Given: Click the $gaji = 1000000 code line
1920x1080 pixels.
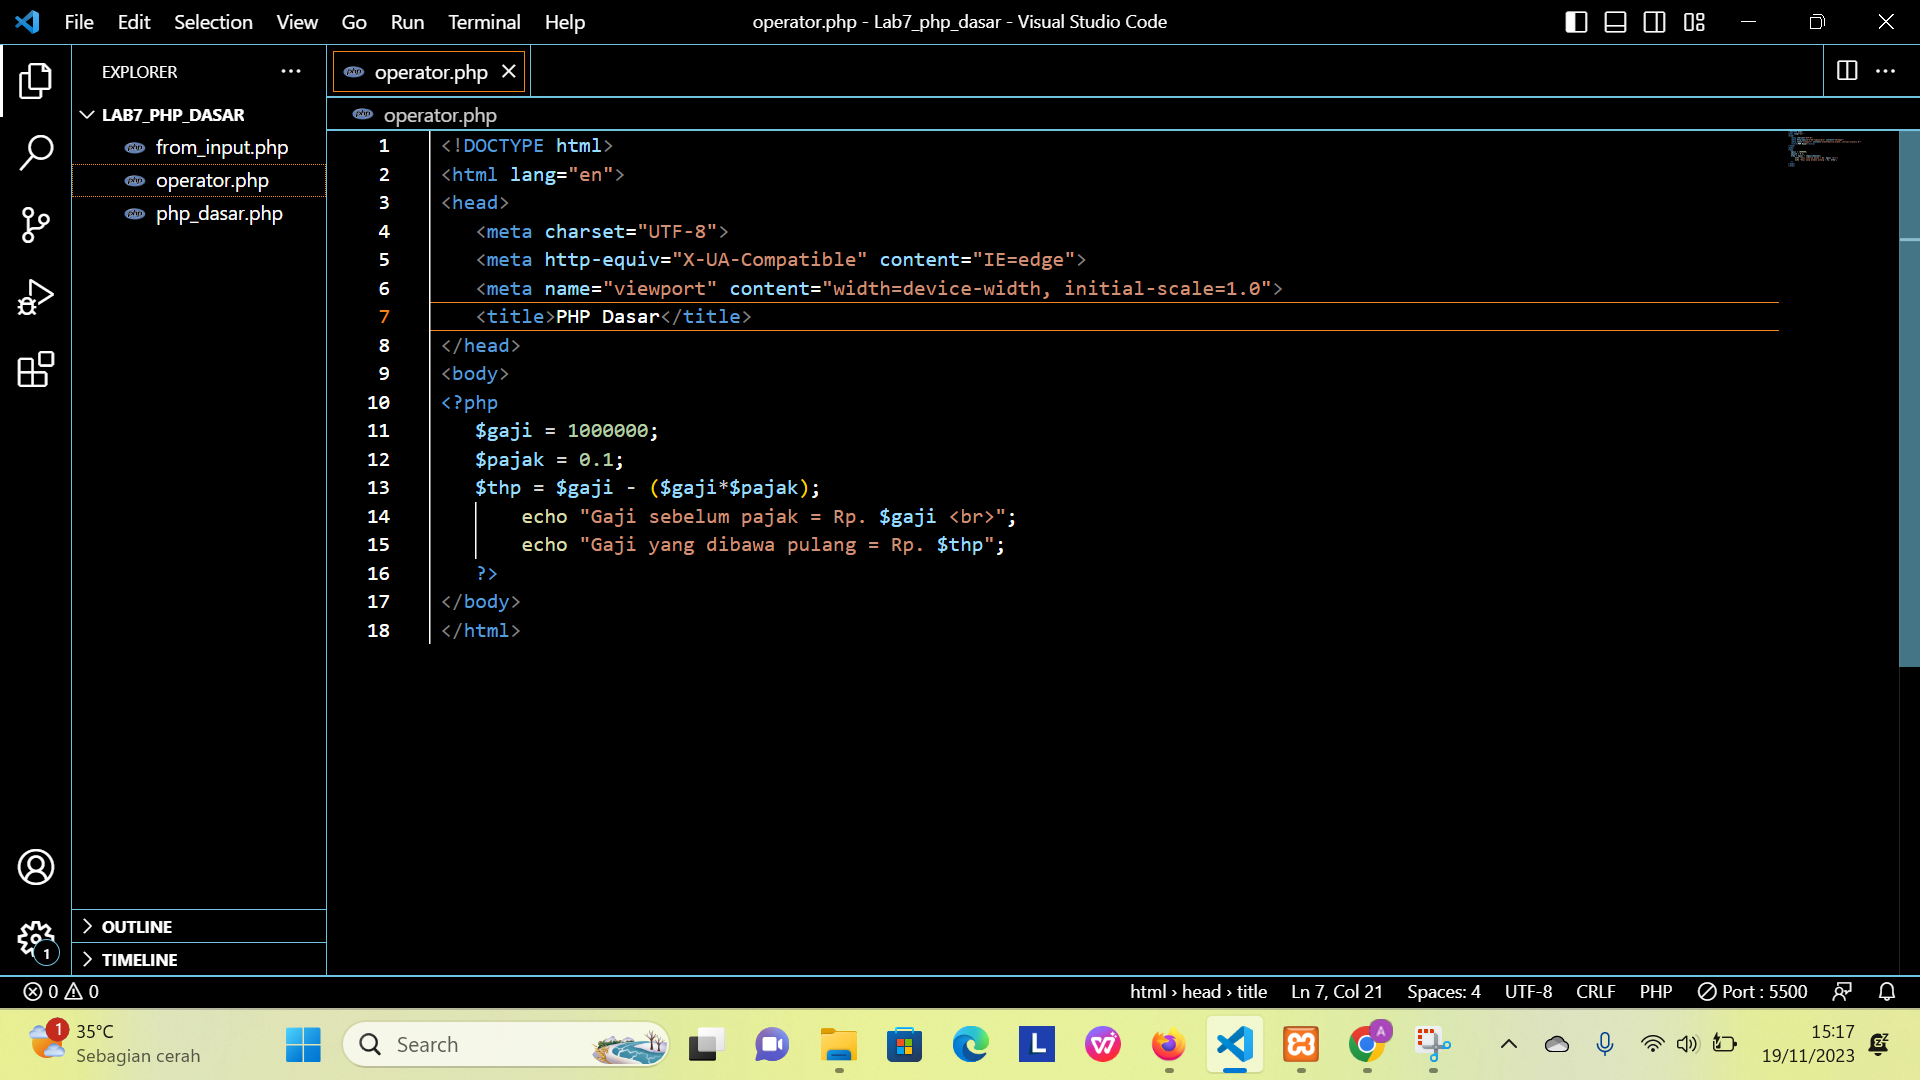Looking at the screenshot, I should (x=566, y=431).
